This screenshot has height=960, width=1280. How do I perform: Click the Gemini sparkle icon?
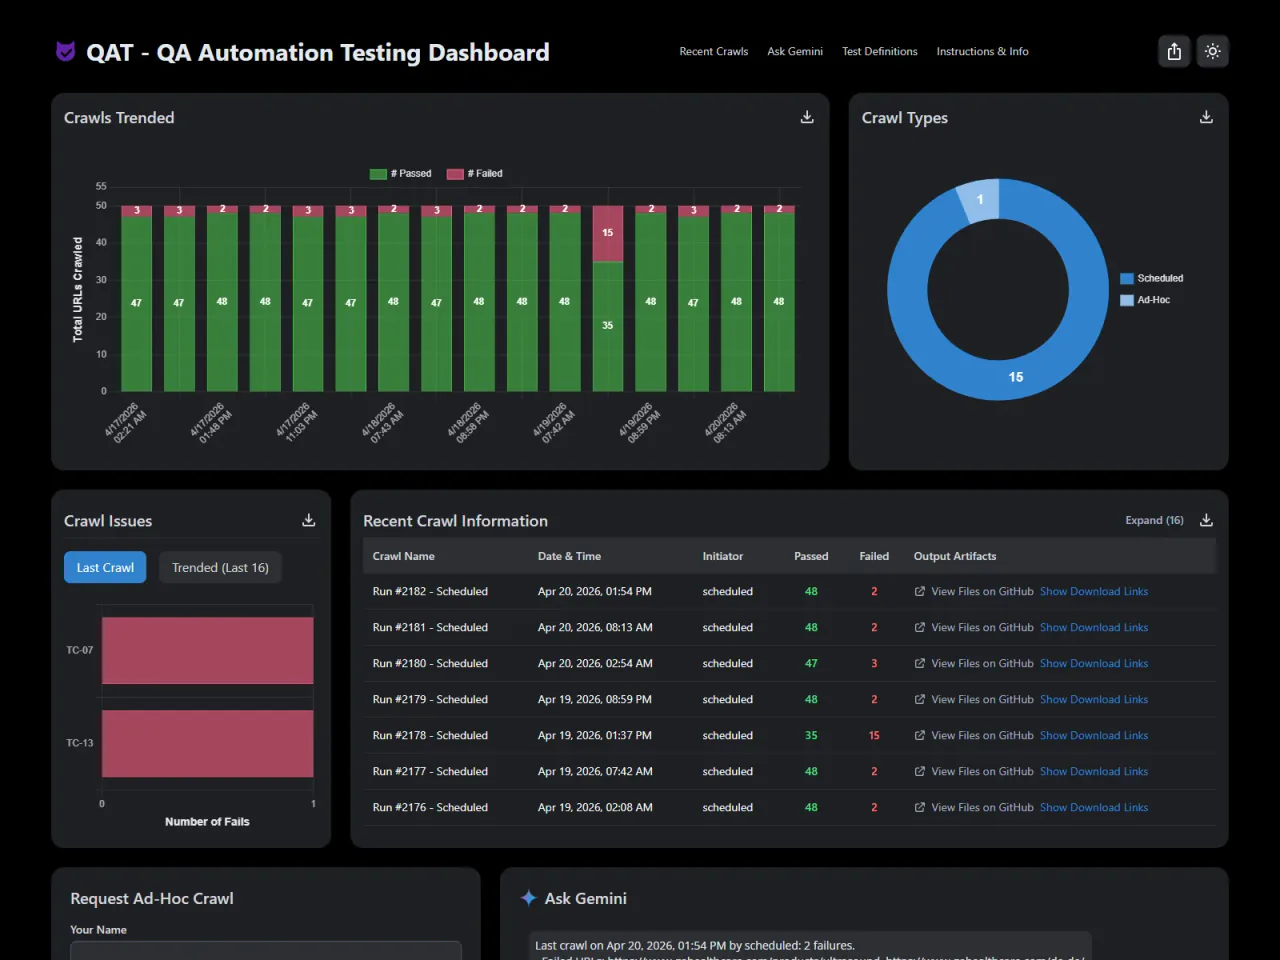528,898
